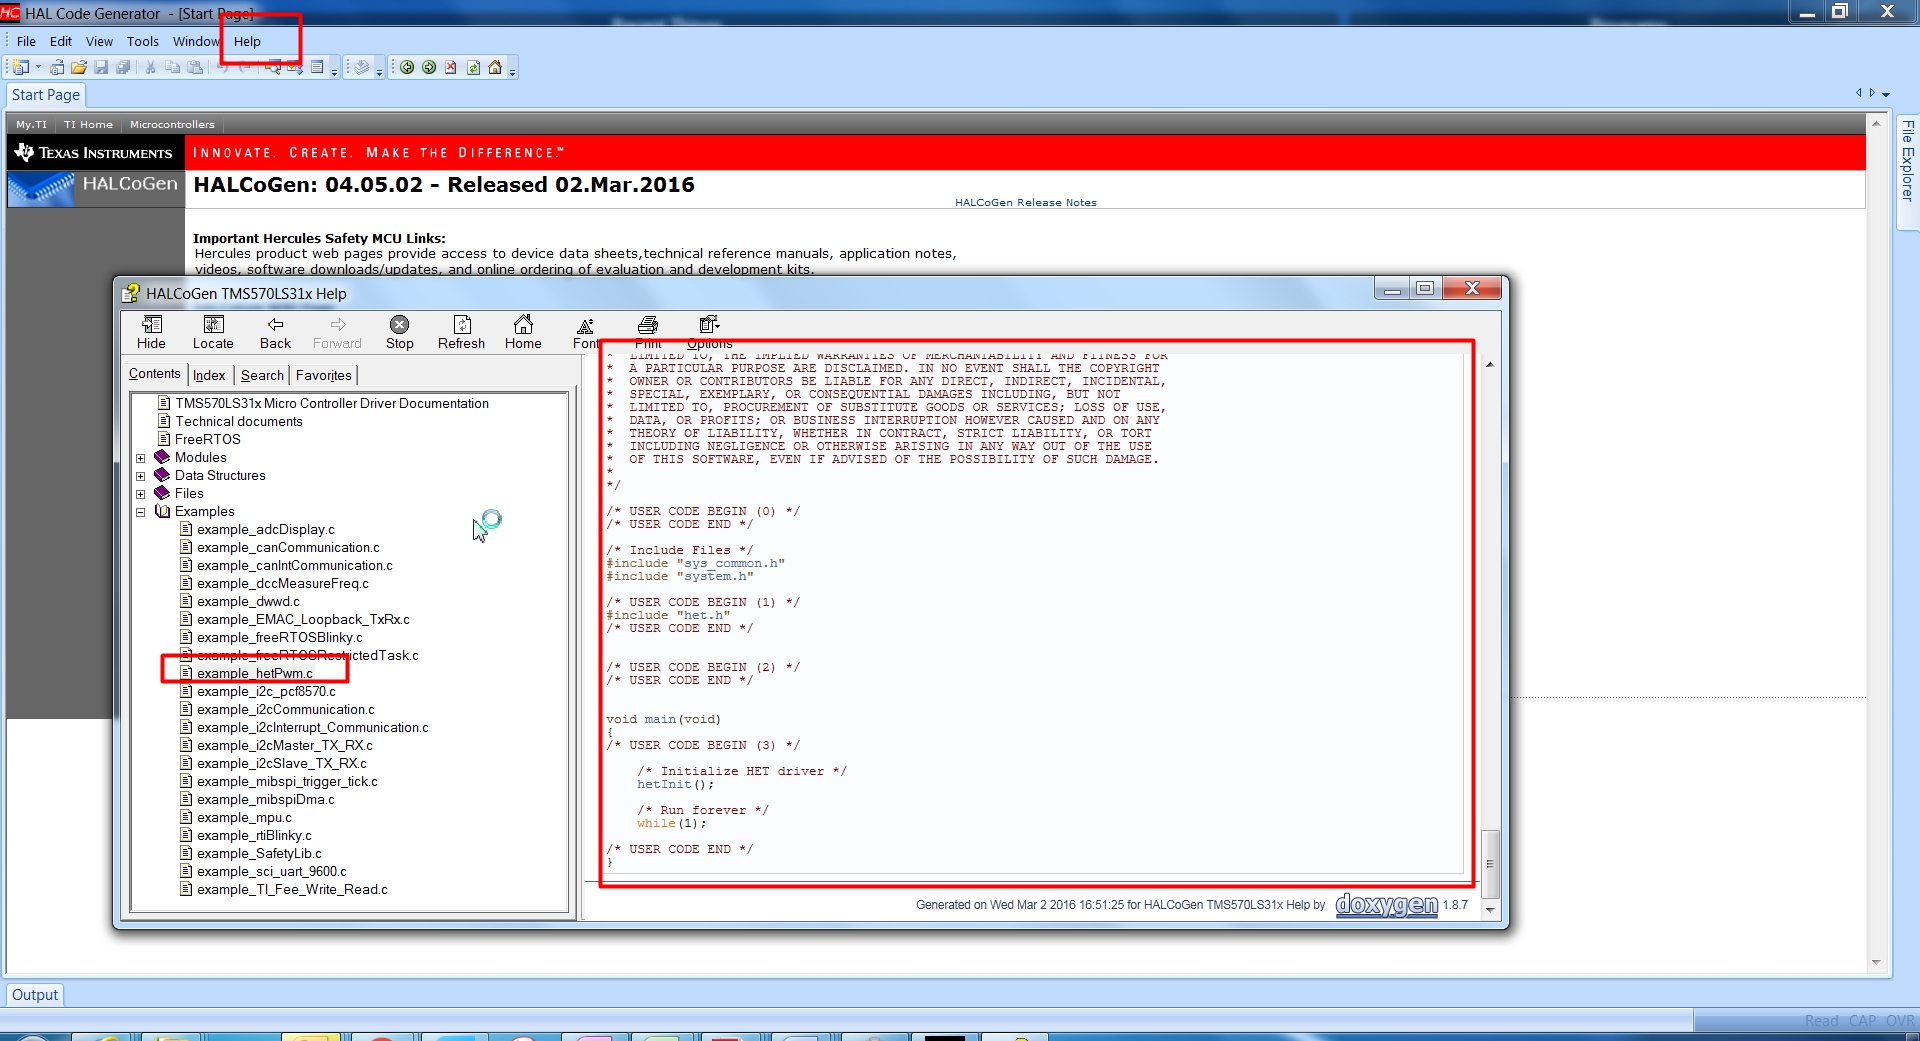Image resolution: width=1920 pixels, height=1041 pixels.
Task: Click the doxygen logo link
Action: tap(1386, 905)
